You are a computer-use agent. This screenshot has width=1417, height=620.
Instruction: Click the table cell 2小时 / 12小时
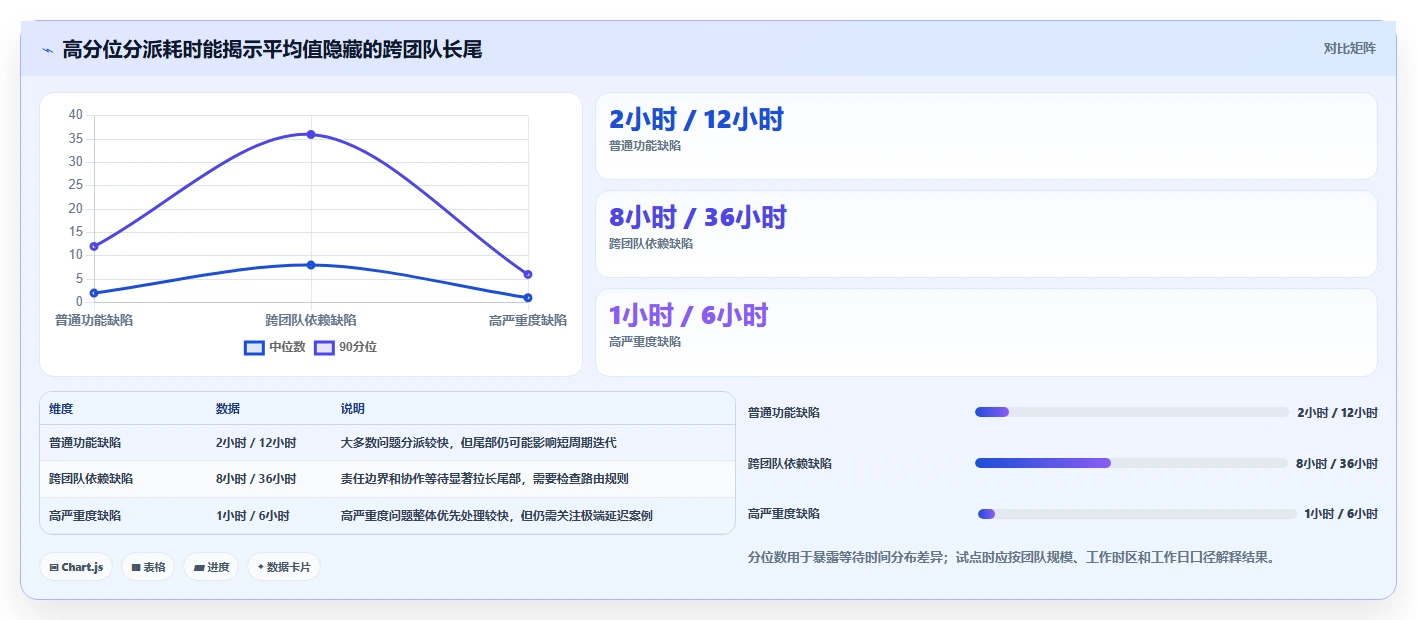pyautogui.click(x=256, y=443)
